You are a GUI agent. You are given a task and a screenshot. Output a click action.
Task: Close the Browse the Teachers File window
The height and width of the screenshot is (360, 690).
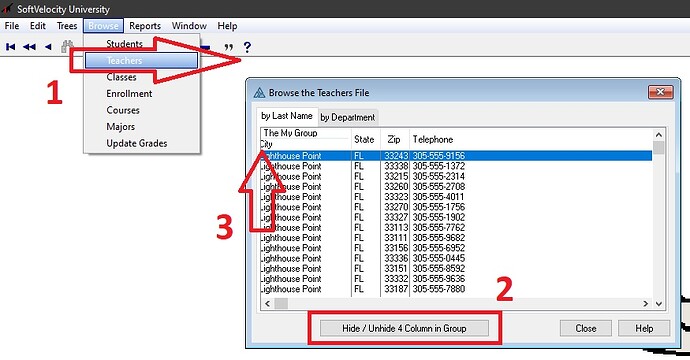point(661,92)
